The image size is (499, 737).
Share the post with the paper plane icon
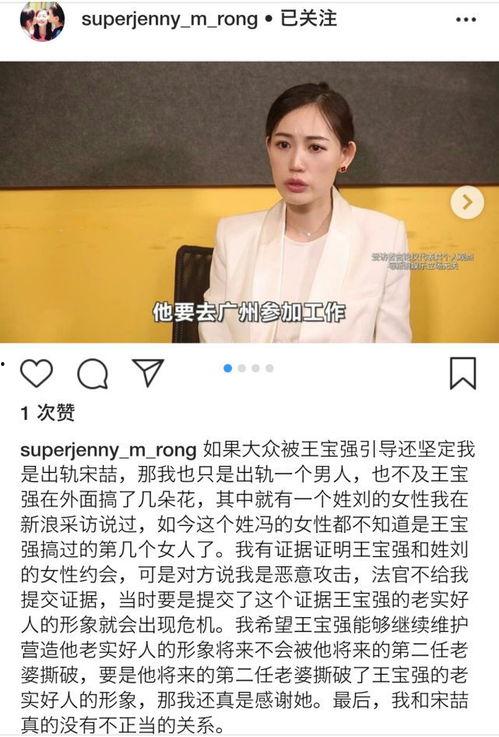pyautogui.click(x=148, y=373)
